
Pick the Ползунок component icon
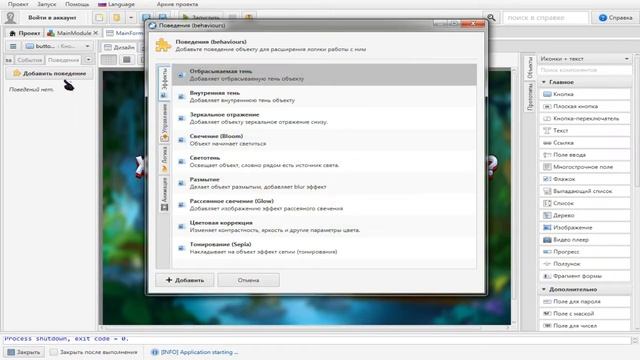[x=547, y=264]
